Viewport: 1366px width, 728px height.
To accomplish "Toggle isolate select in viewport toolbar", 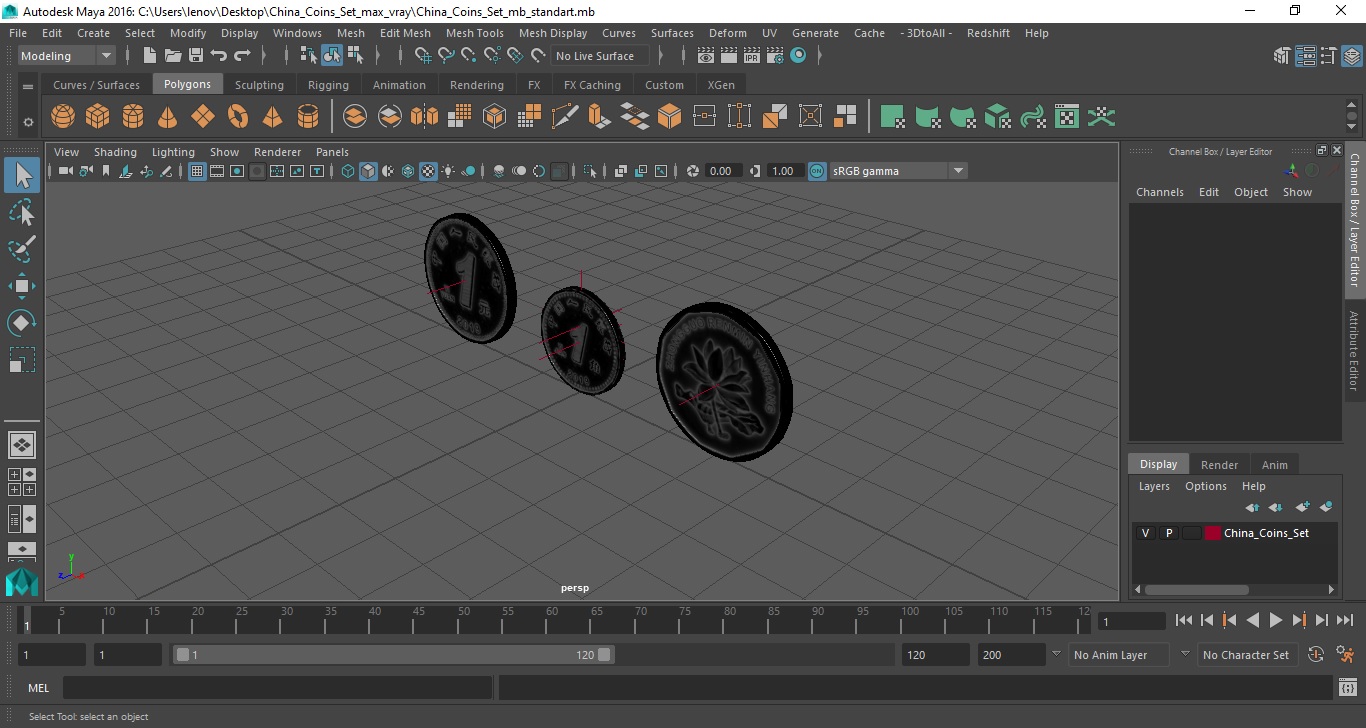I will click(591, 171).
